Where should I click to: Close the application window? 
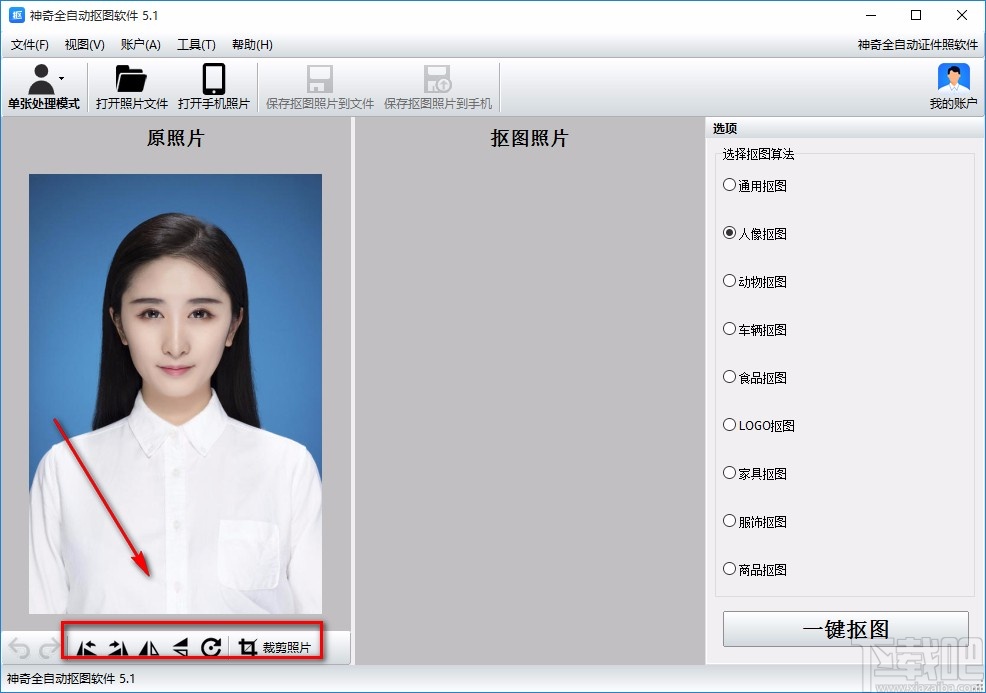[x=961, y=15]
